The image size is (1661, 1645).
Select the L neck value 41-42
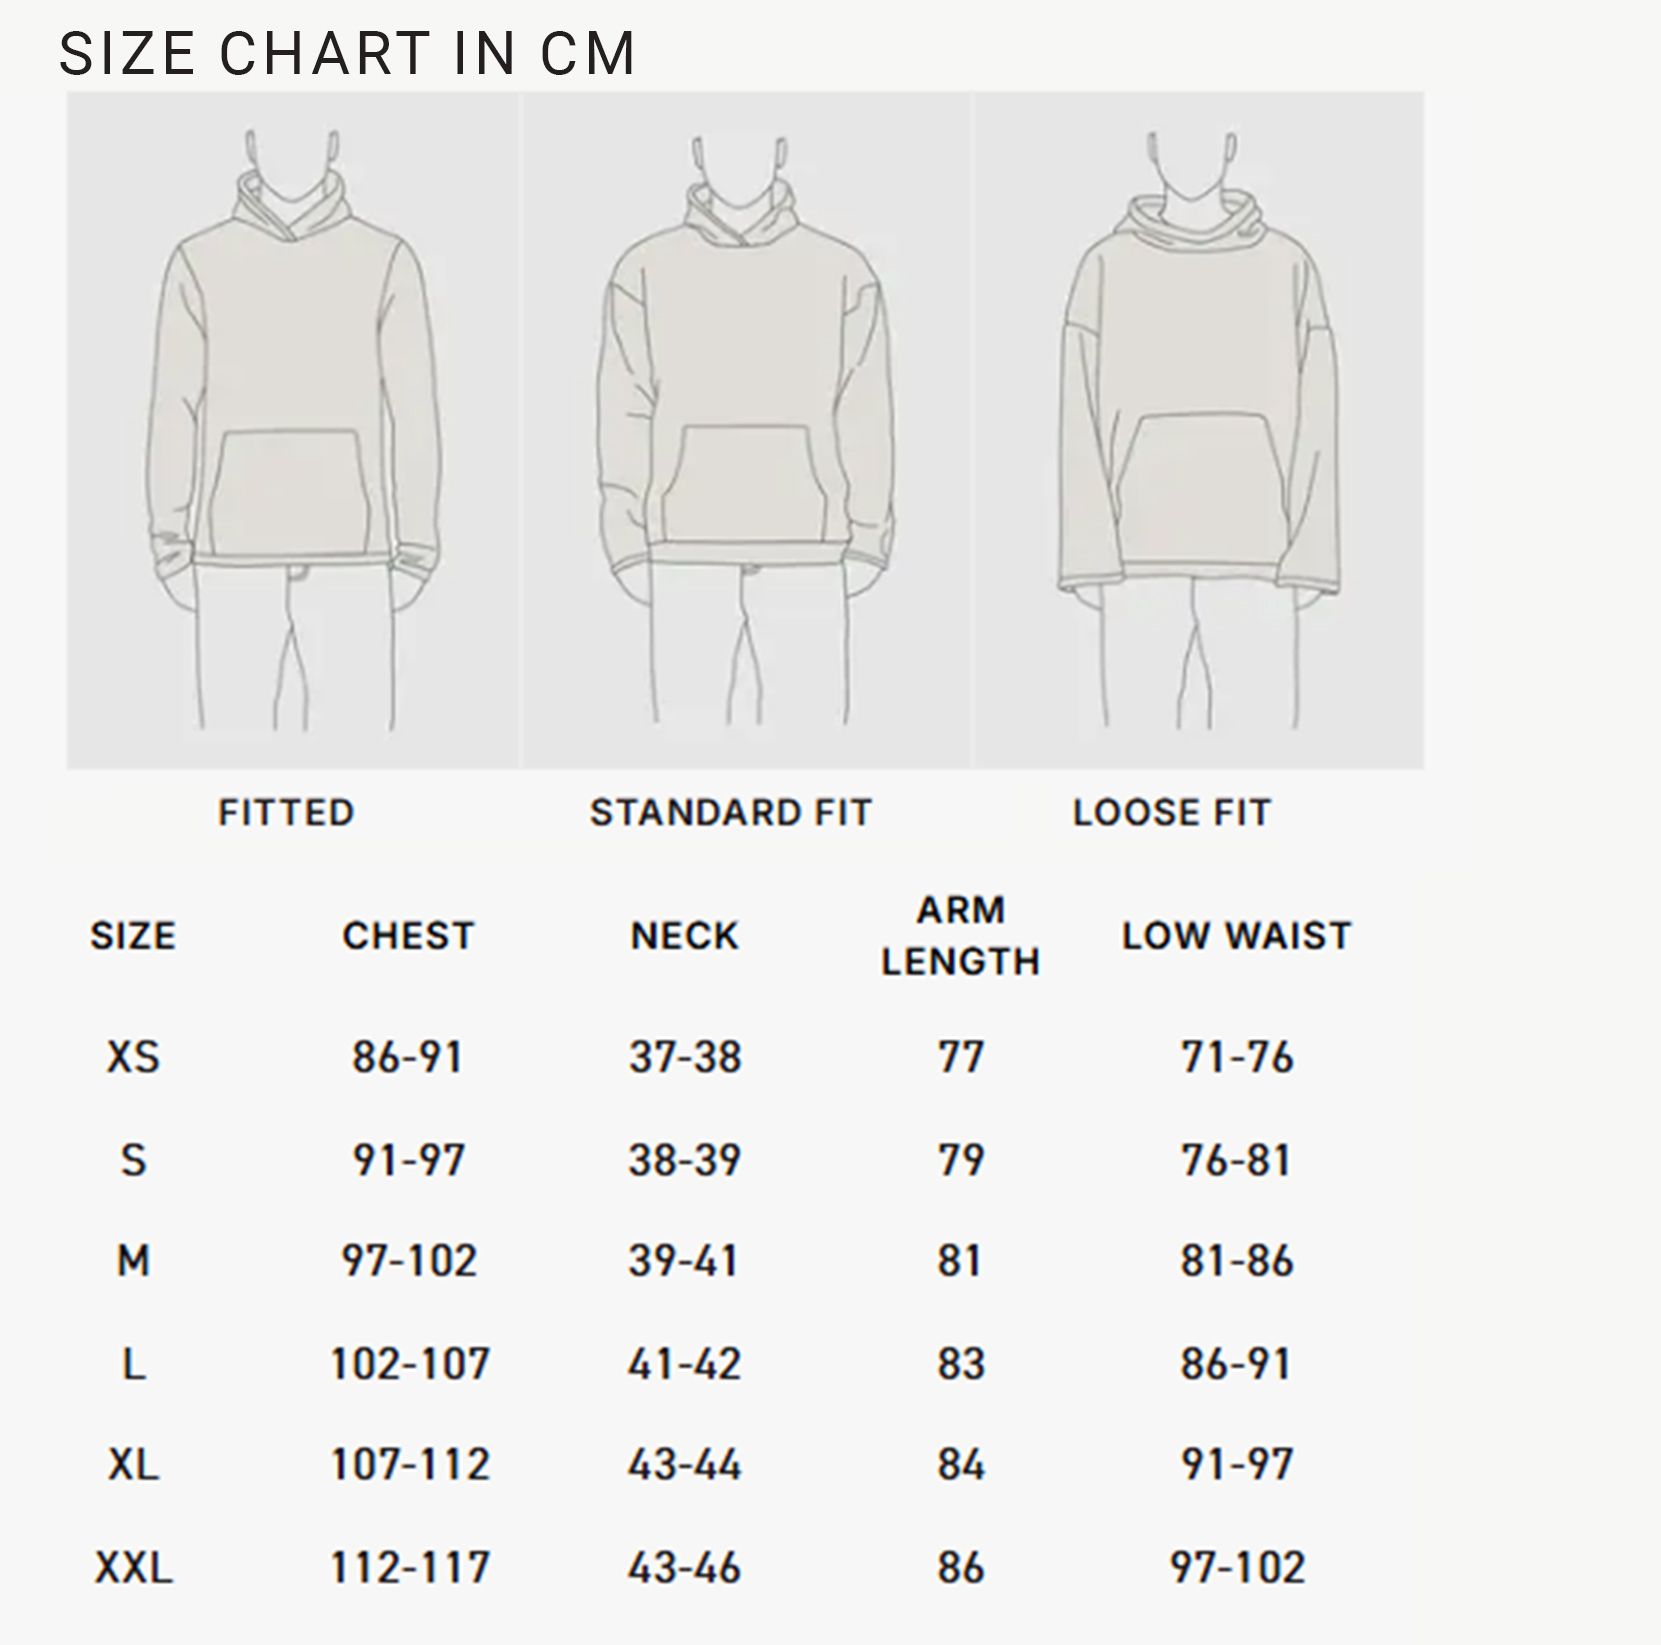(685, 1364)
